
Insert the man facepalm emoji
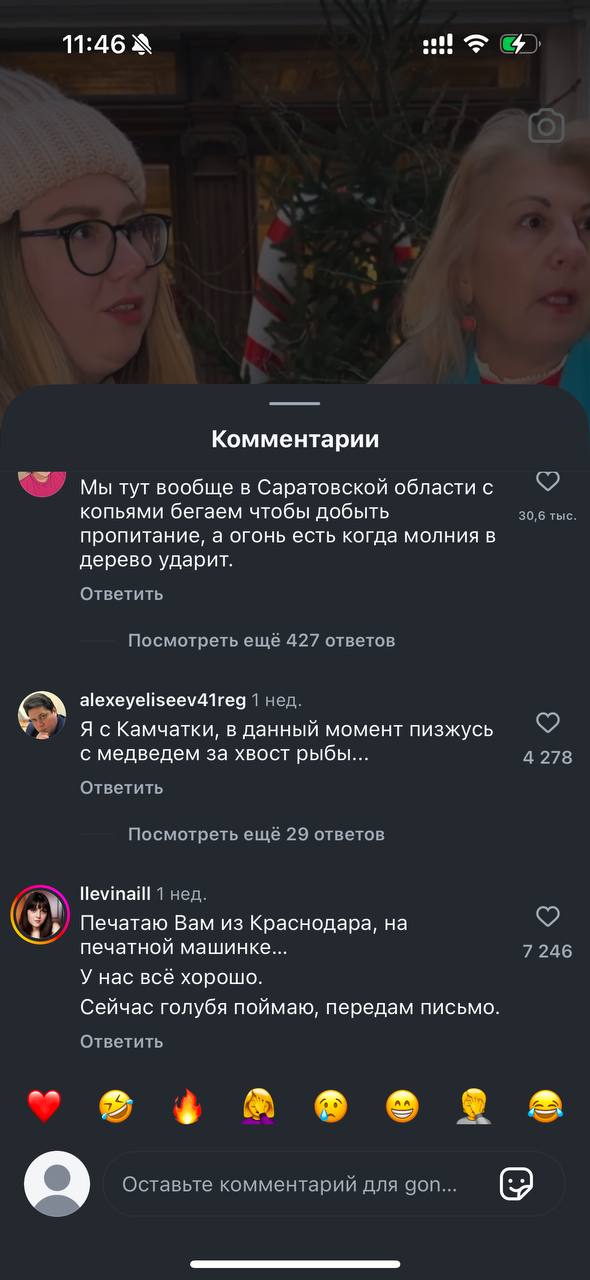click(474, 1106)
